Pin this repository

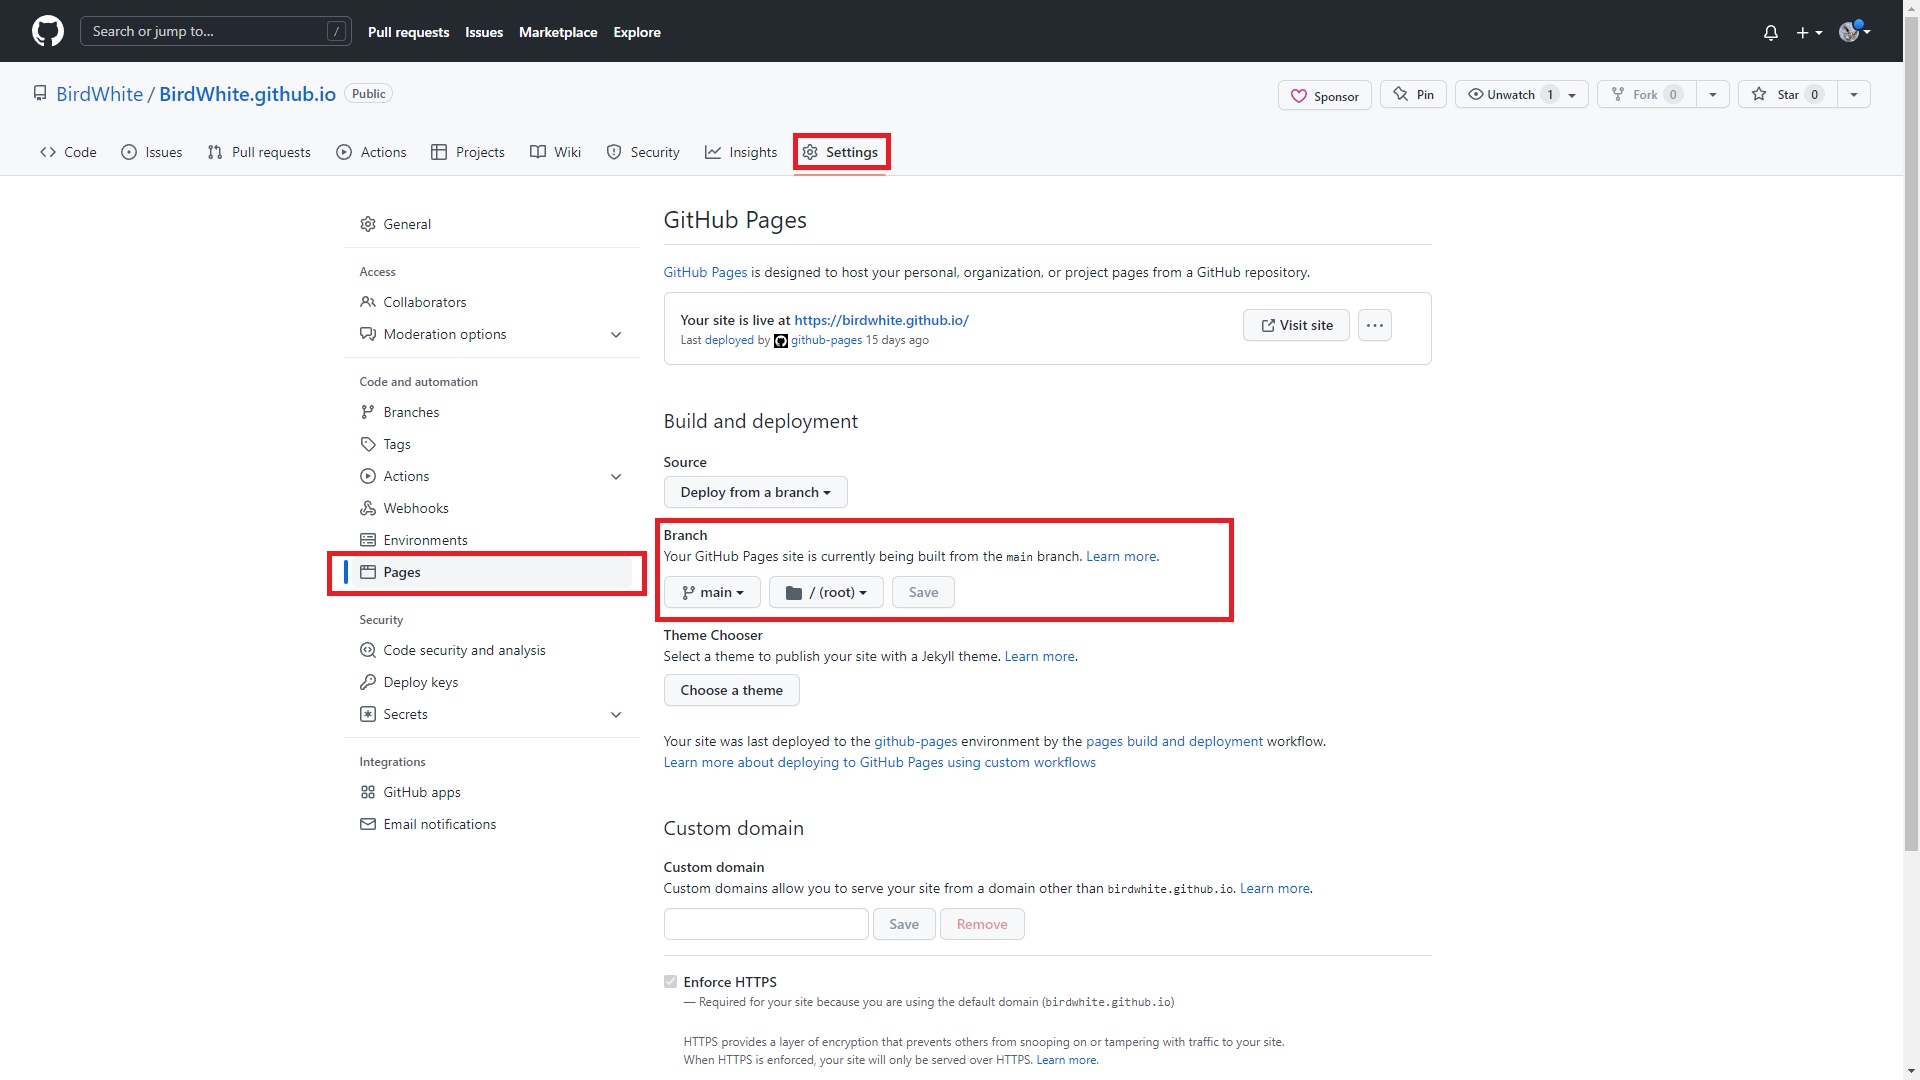click(1413, 94)
